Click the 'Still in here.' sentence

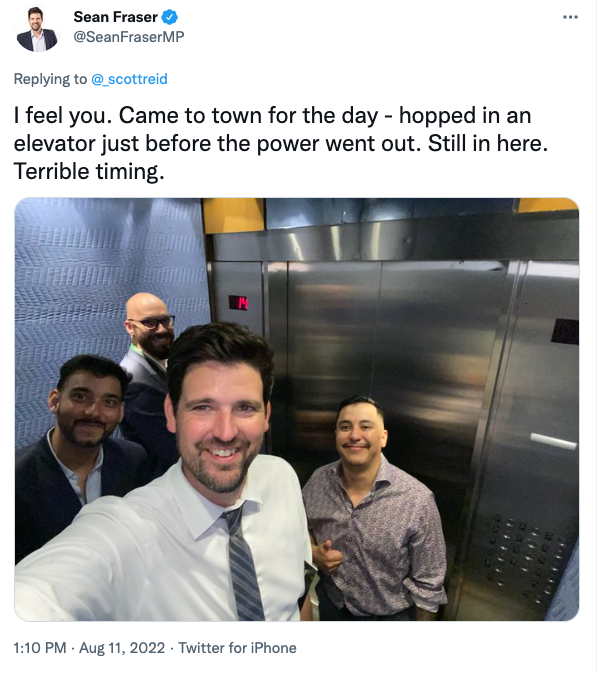488,144
